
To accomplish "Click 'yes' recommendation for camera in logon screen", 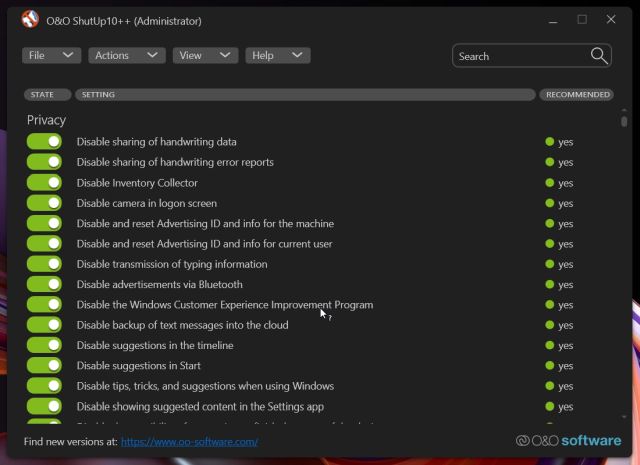I will pos(566,203).
